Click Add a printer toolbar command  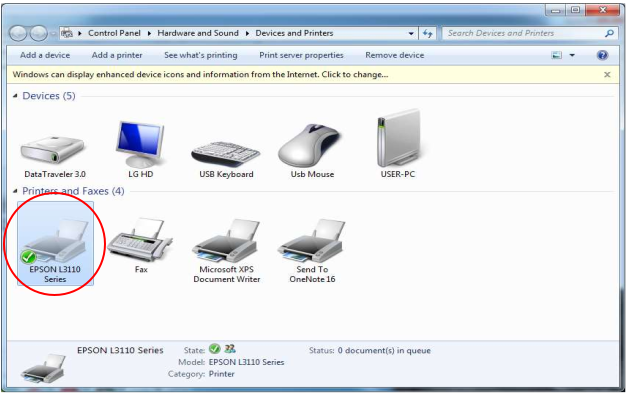[x=117, y=55]
